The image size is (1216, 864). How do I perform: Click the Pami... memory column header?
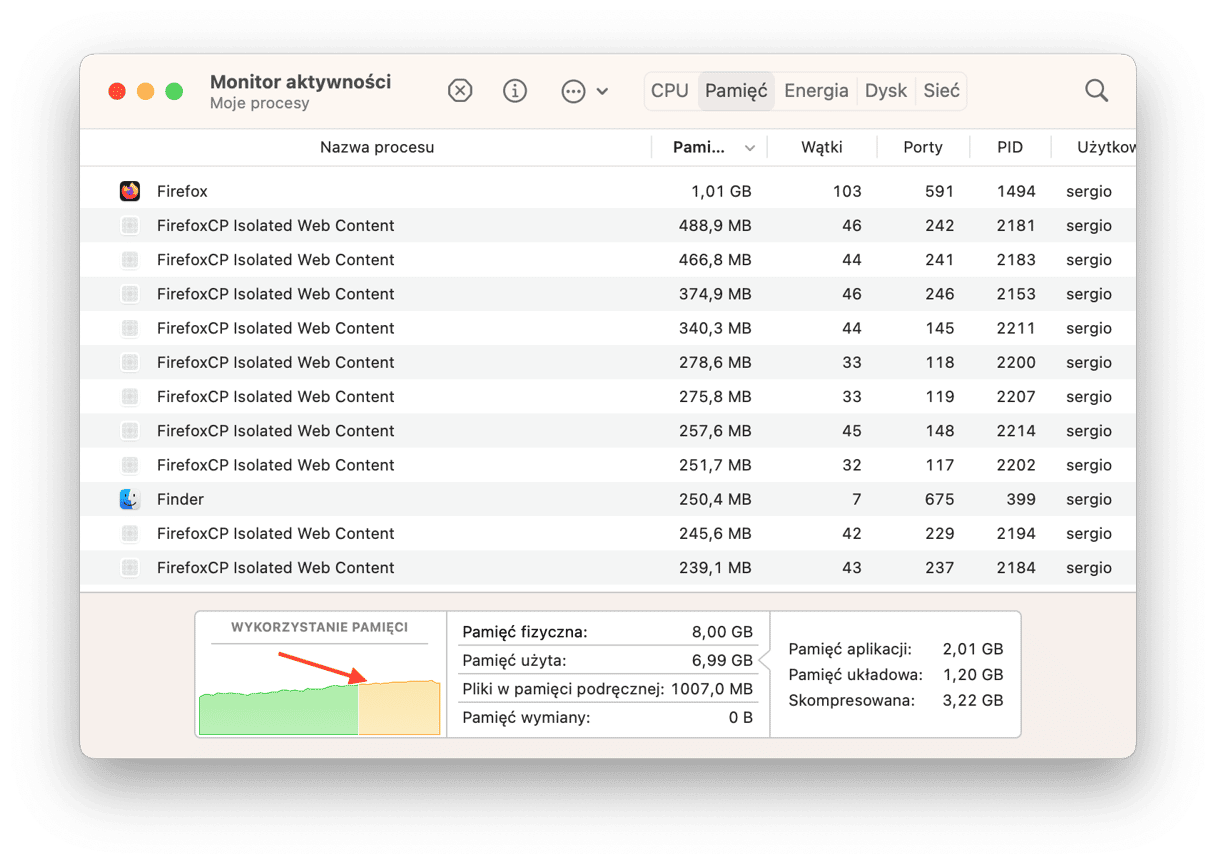click(699, 147)
